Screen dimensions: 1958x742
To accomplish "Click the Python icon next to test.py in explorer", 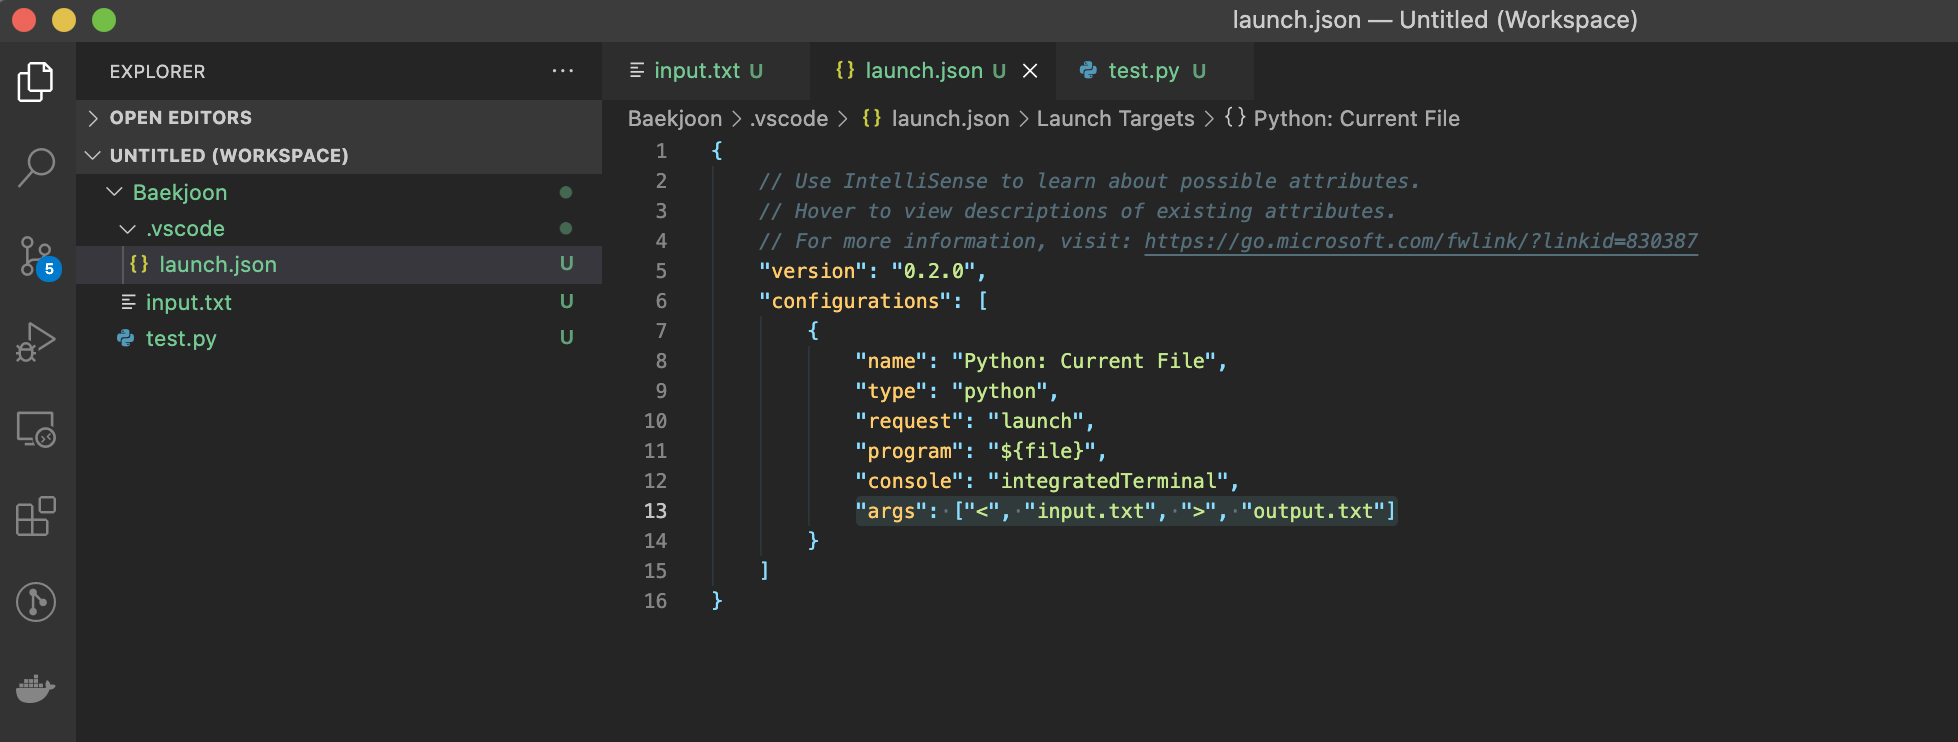I will click(125, 338).
